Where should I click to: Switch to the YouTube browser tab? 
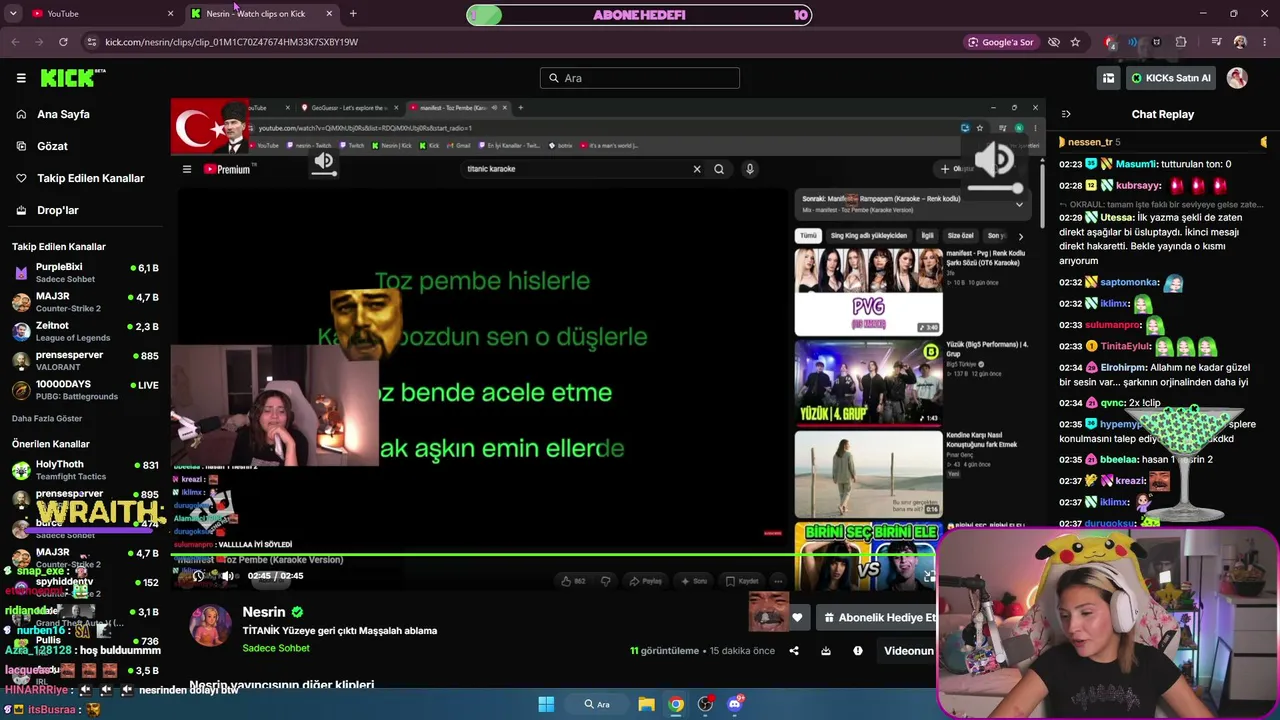(100, 13)
